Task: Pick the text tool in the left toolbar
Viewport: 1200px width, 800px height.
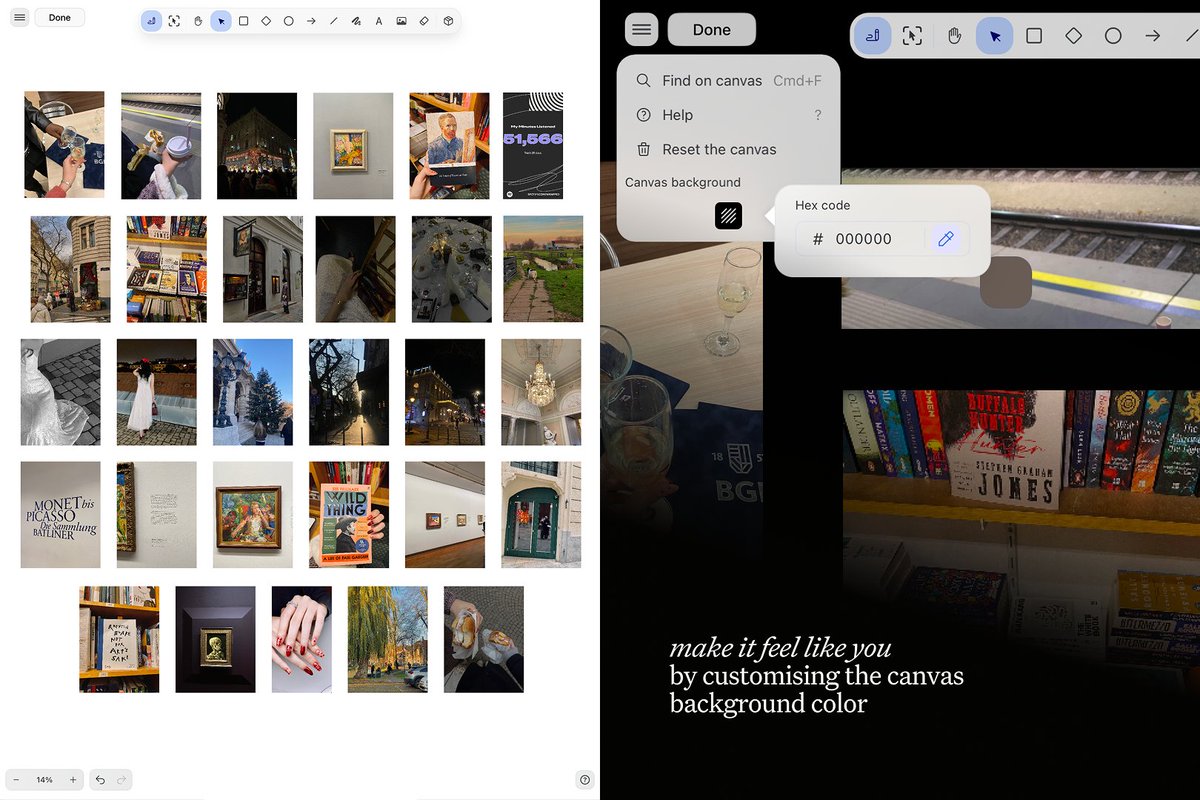Action: (x=378, y=21)
